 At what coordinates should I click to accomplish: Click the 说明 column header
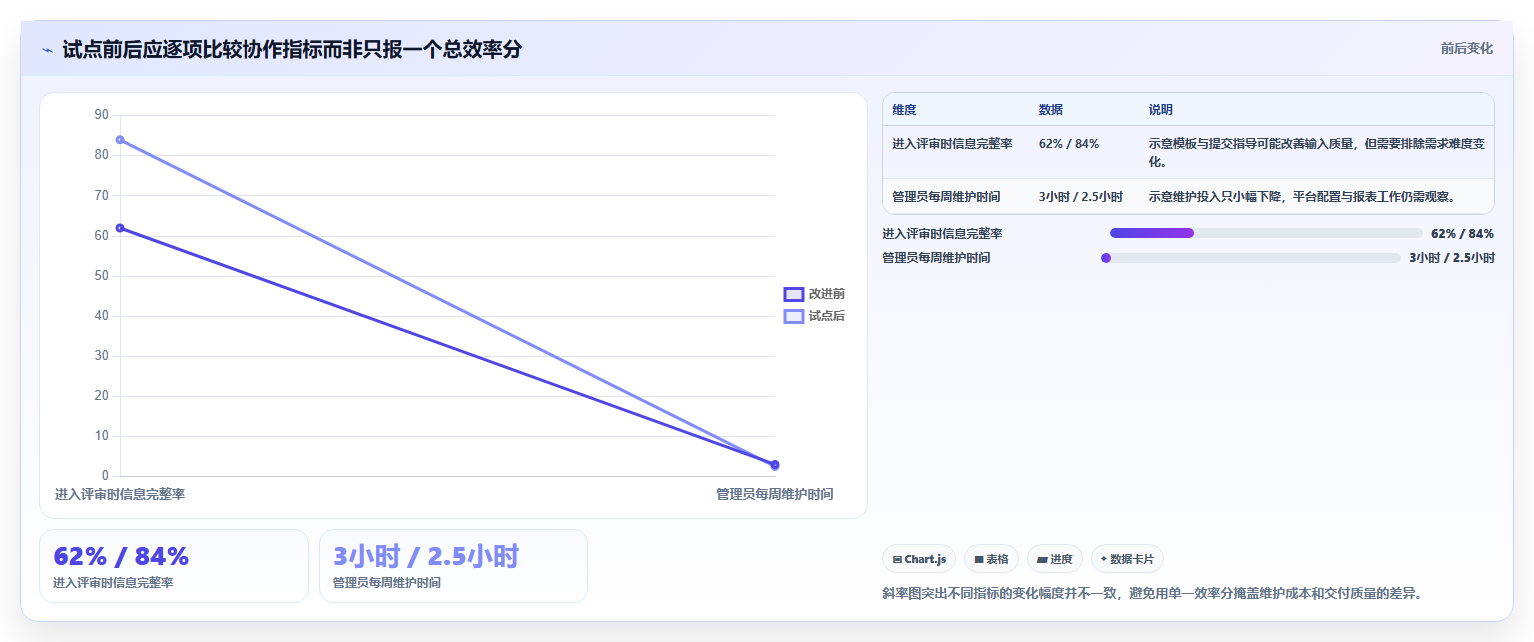point(1161,110)
